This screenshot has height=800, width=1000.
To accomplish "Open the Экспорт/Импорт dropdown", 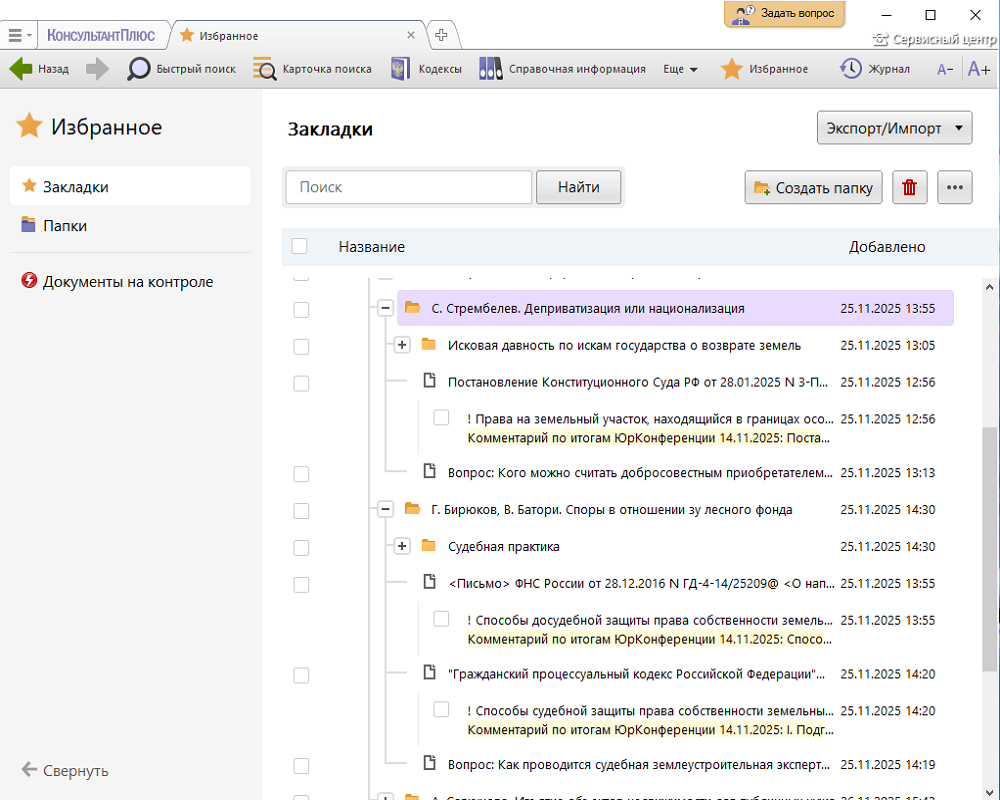I will pos(894,128).
